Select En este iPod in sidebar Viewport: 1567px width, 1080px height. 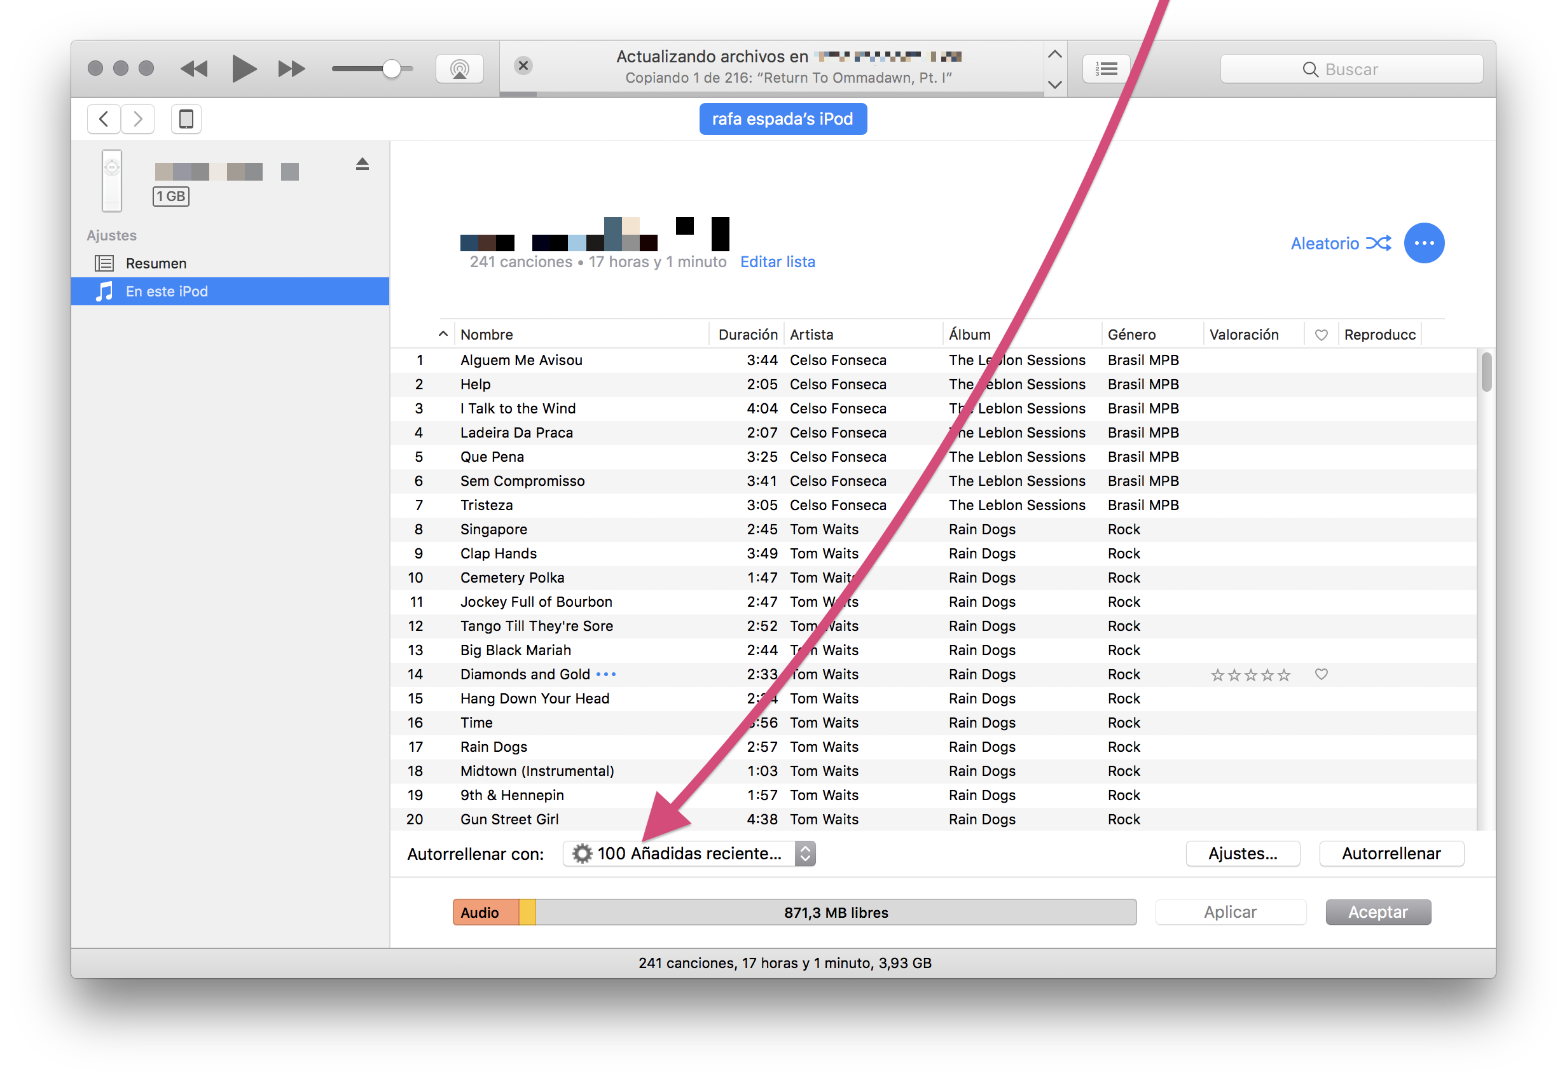tap(230, 291)
